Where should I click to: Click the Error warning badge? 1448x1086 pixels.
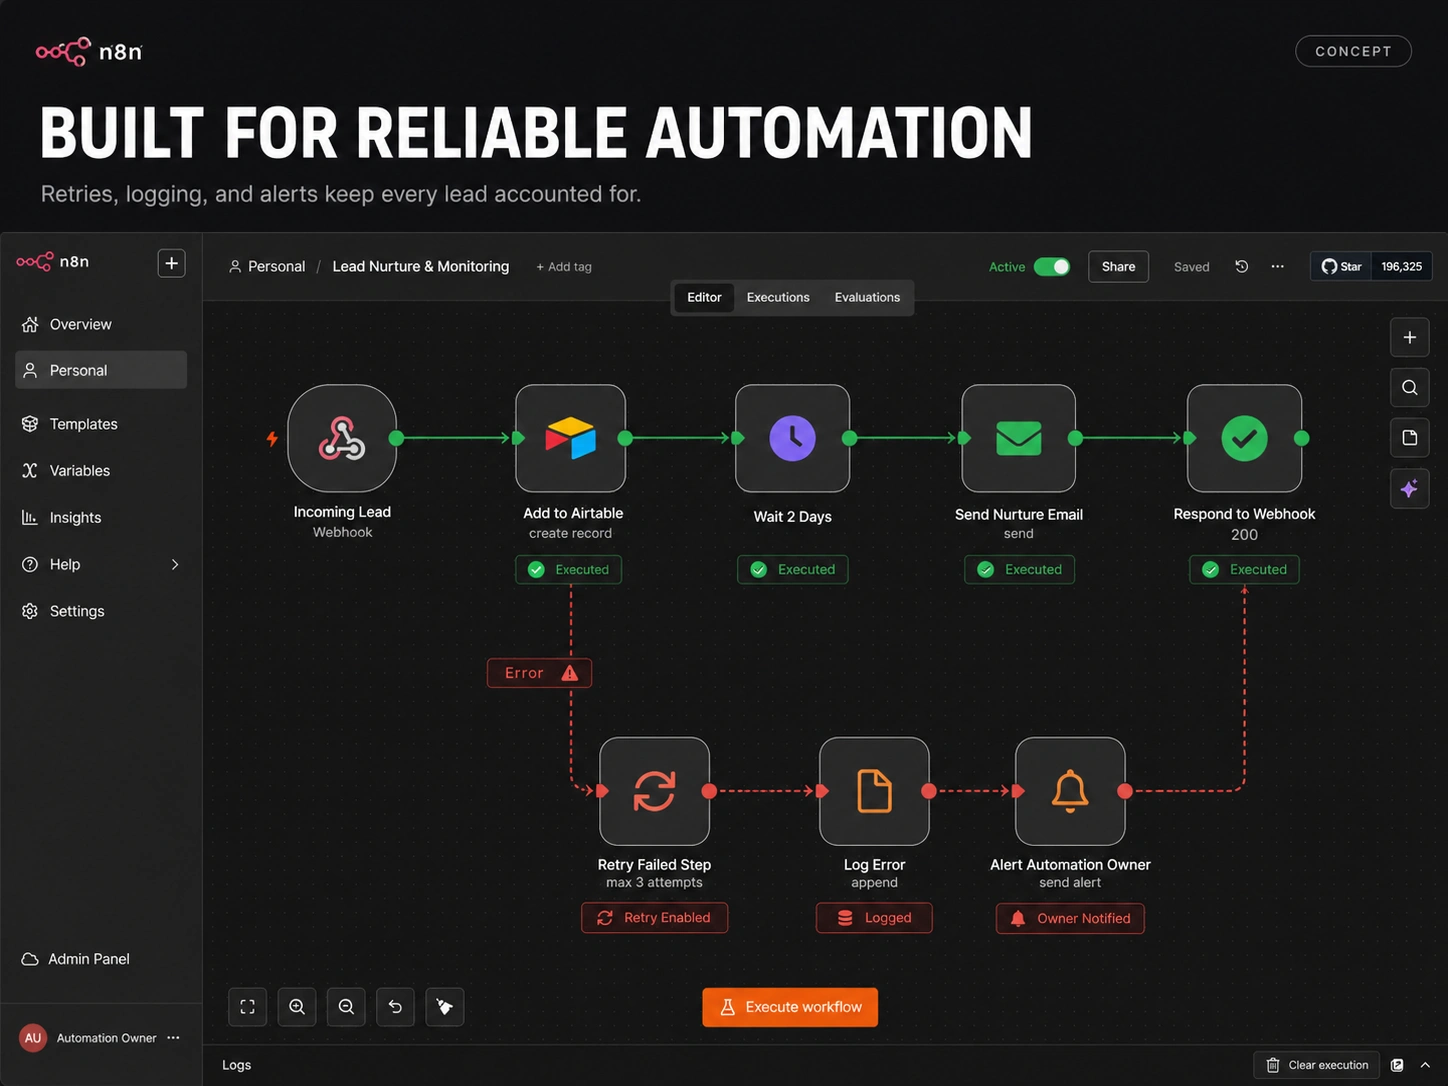tap(540, 673)
